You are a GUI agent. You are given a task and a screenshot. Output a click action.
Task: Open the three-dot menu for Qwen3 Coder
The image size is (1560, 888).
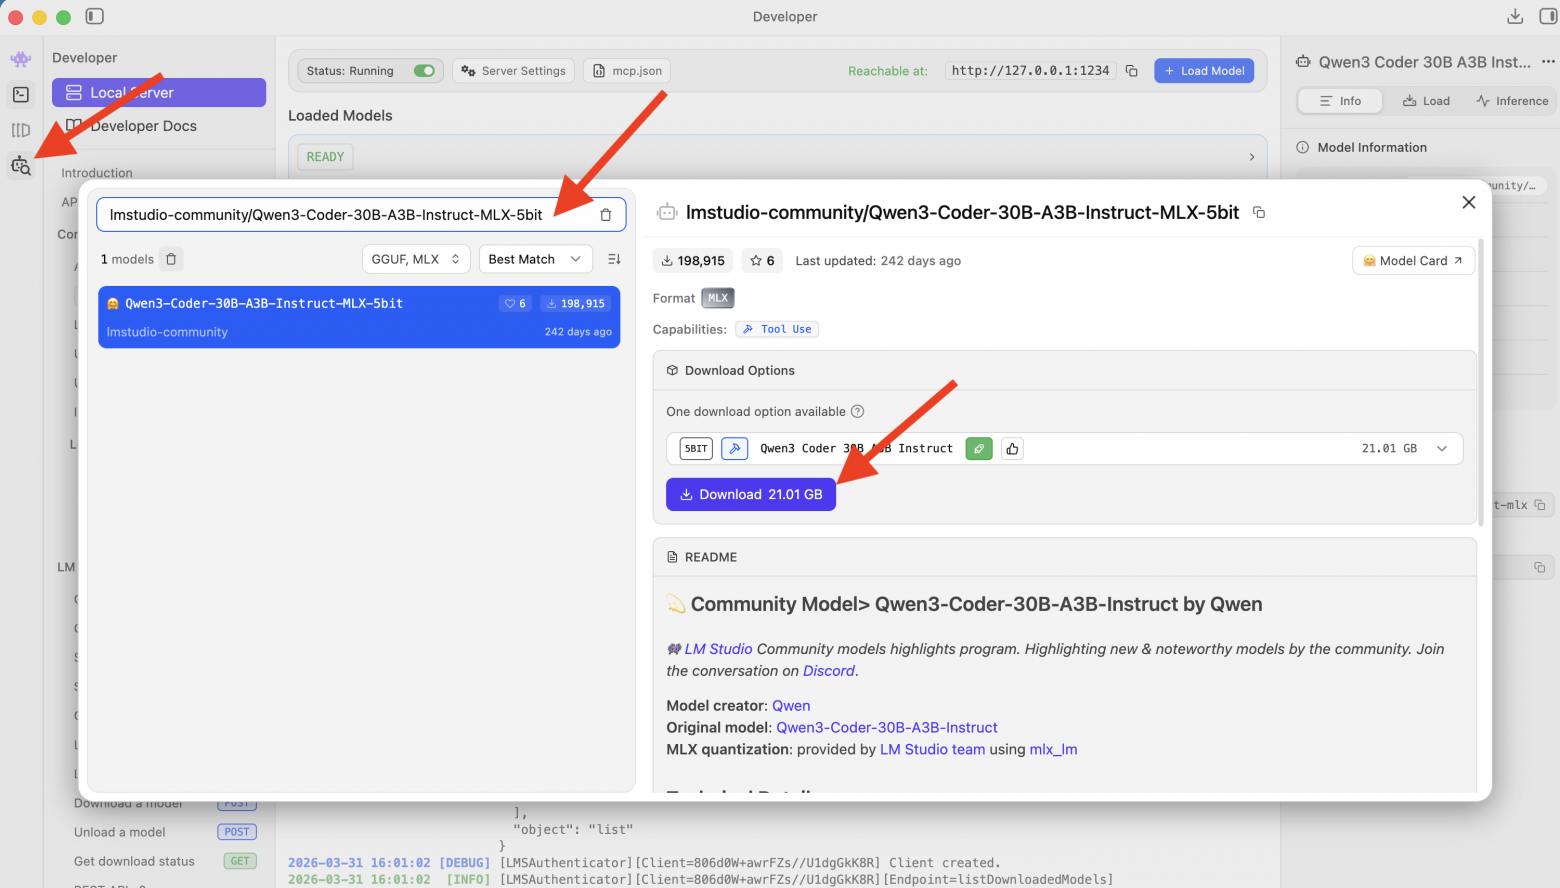coord(1548,62)
